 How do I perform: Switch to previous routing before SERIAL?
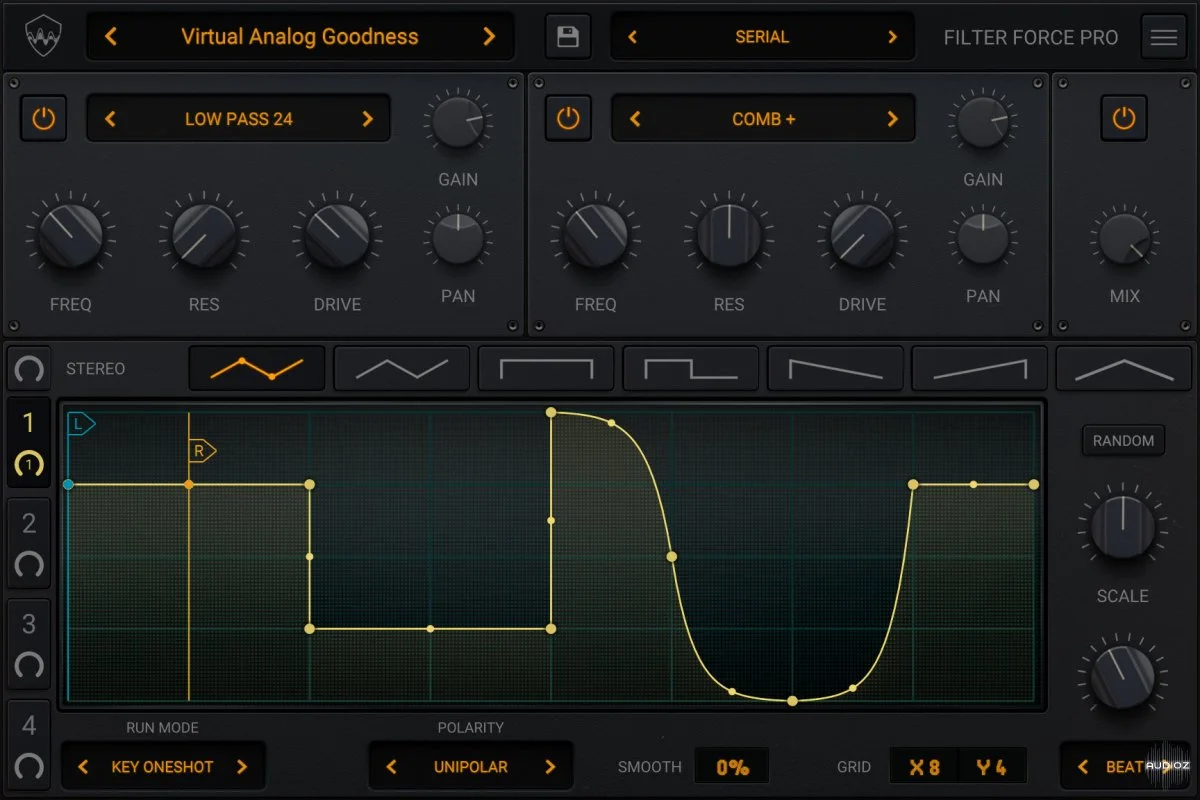point(632,37)
